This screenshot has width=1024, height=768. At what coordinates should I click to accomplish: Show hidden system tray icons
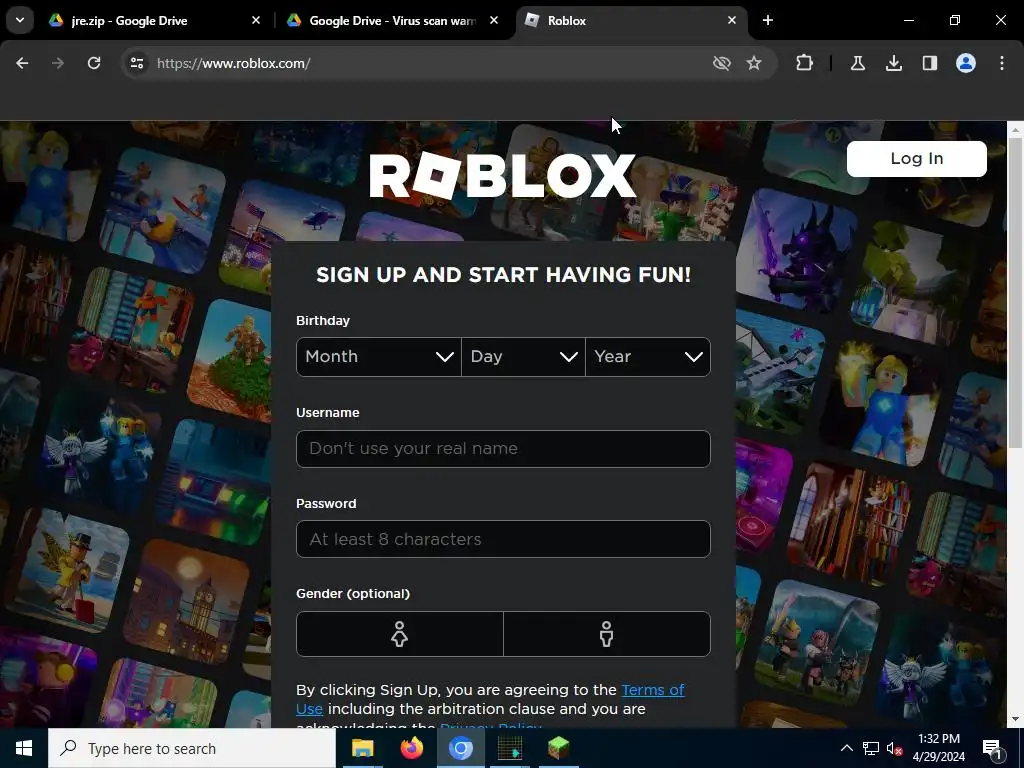click(x=846, y=748)
